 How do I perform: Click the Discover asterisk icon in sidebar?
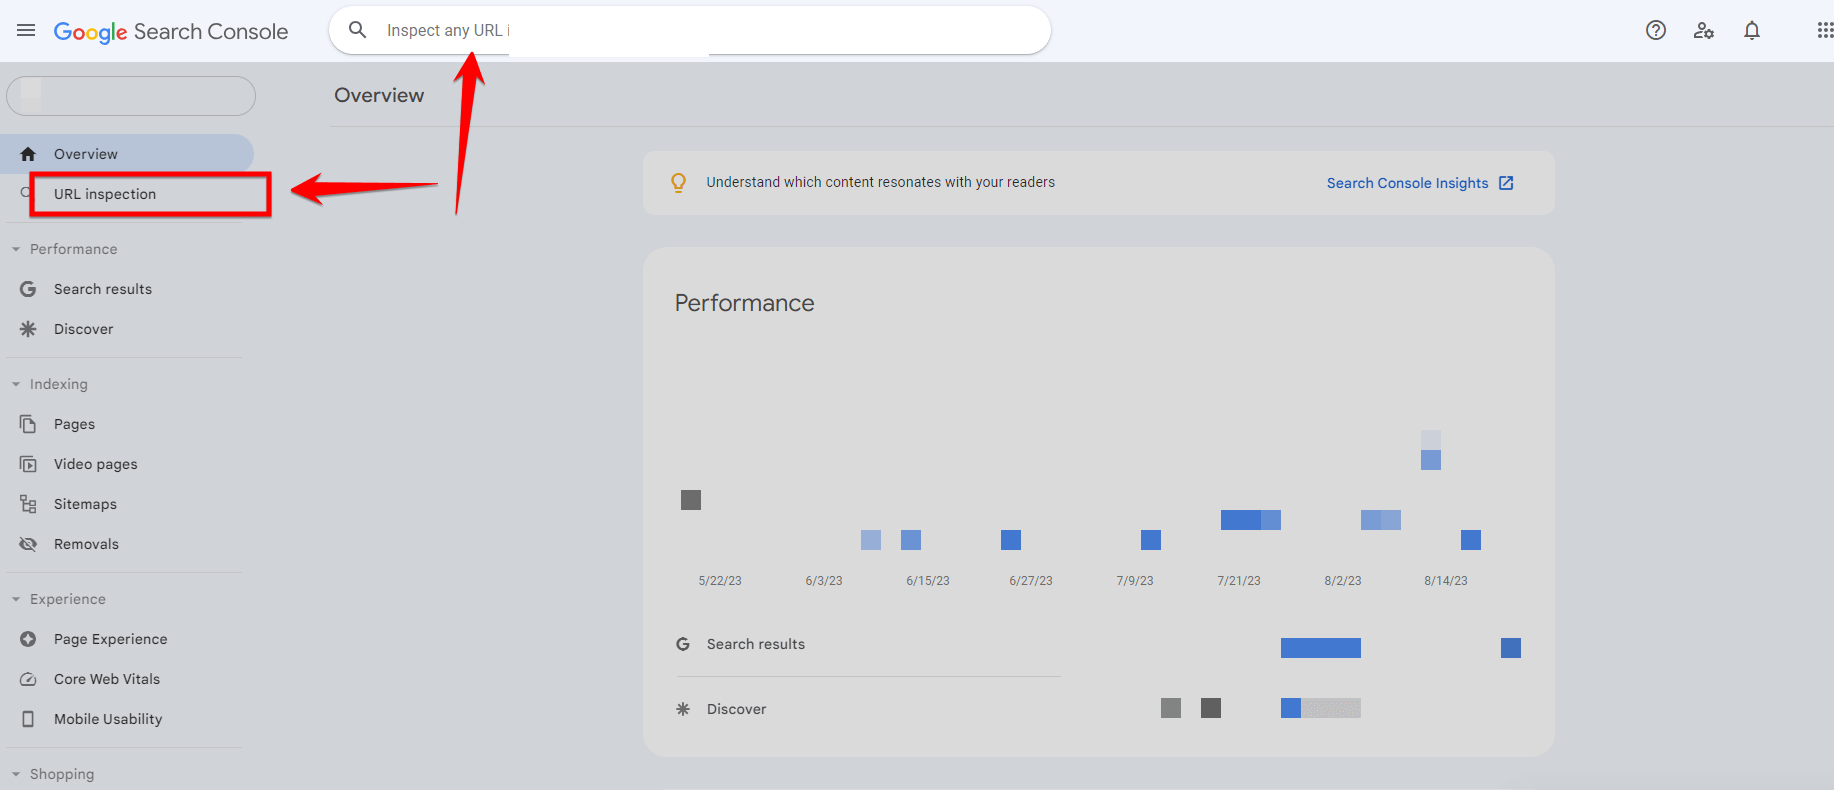(x=28, y=329)
